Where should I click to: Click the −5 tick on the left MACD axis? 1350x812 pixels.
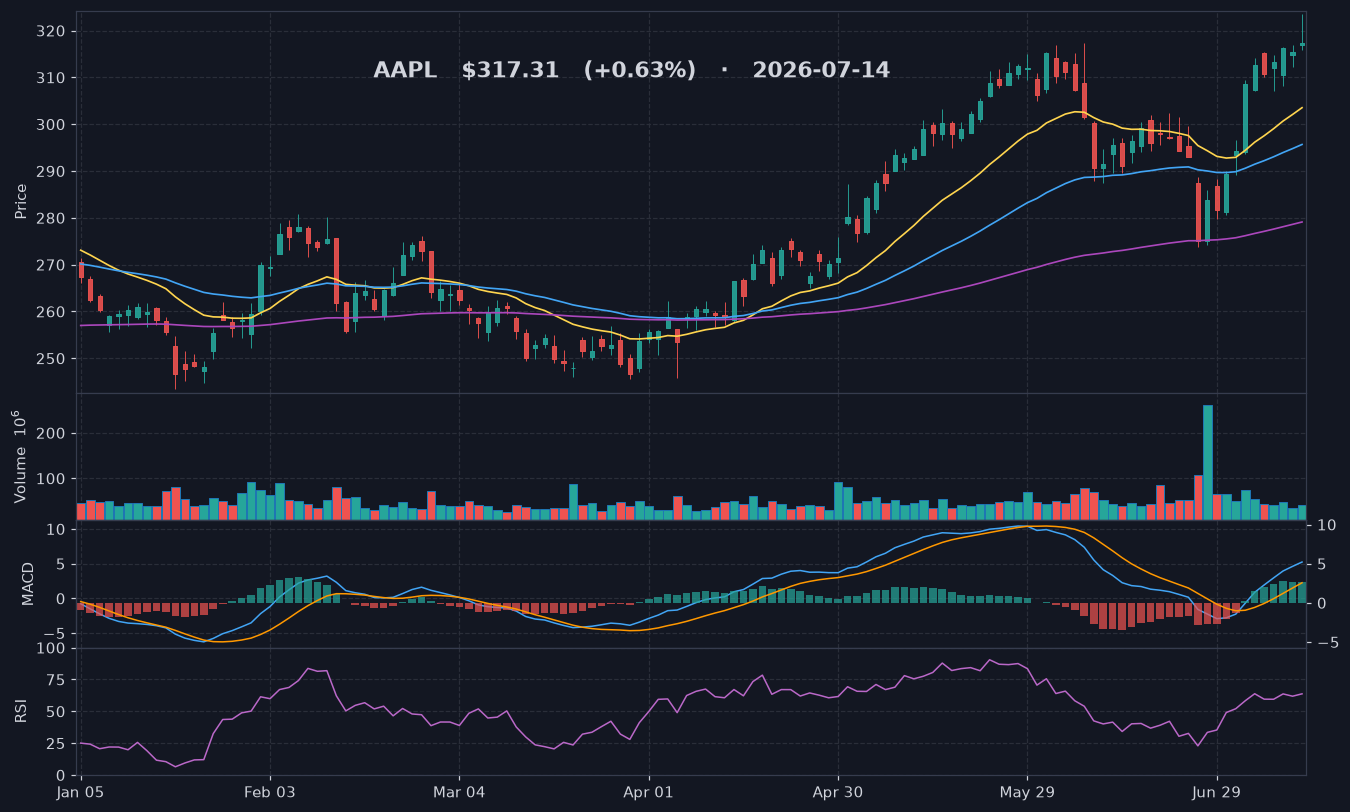pyautogui.click(x=55, y=634)
